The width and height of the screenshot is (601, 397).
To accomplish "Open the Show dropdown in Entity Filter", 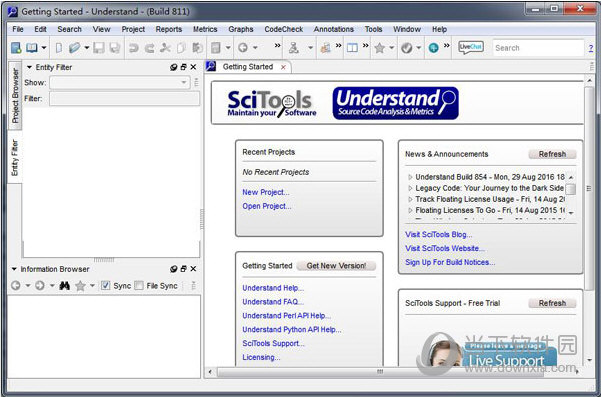I will coord(120,82).
